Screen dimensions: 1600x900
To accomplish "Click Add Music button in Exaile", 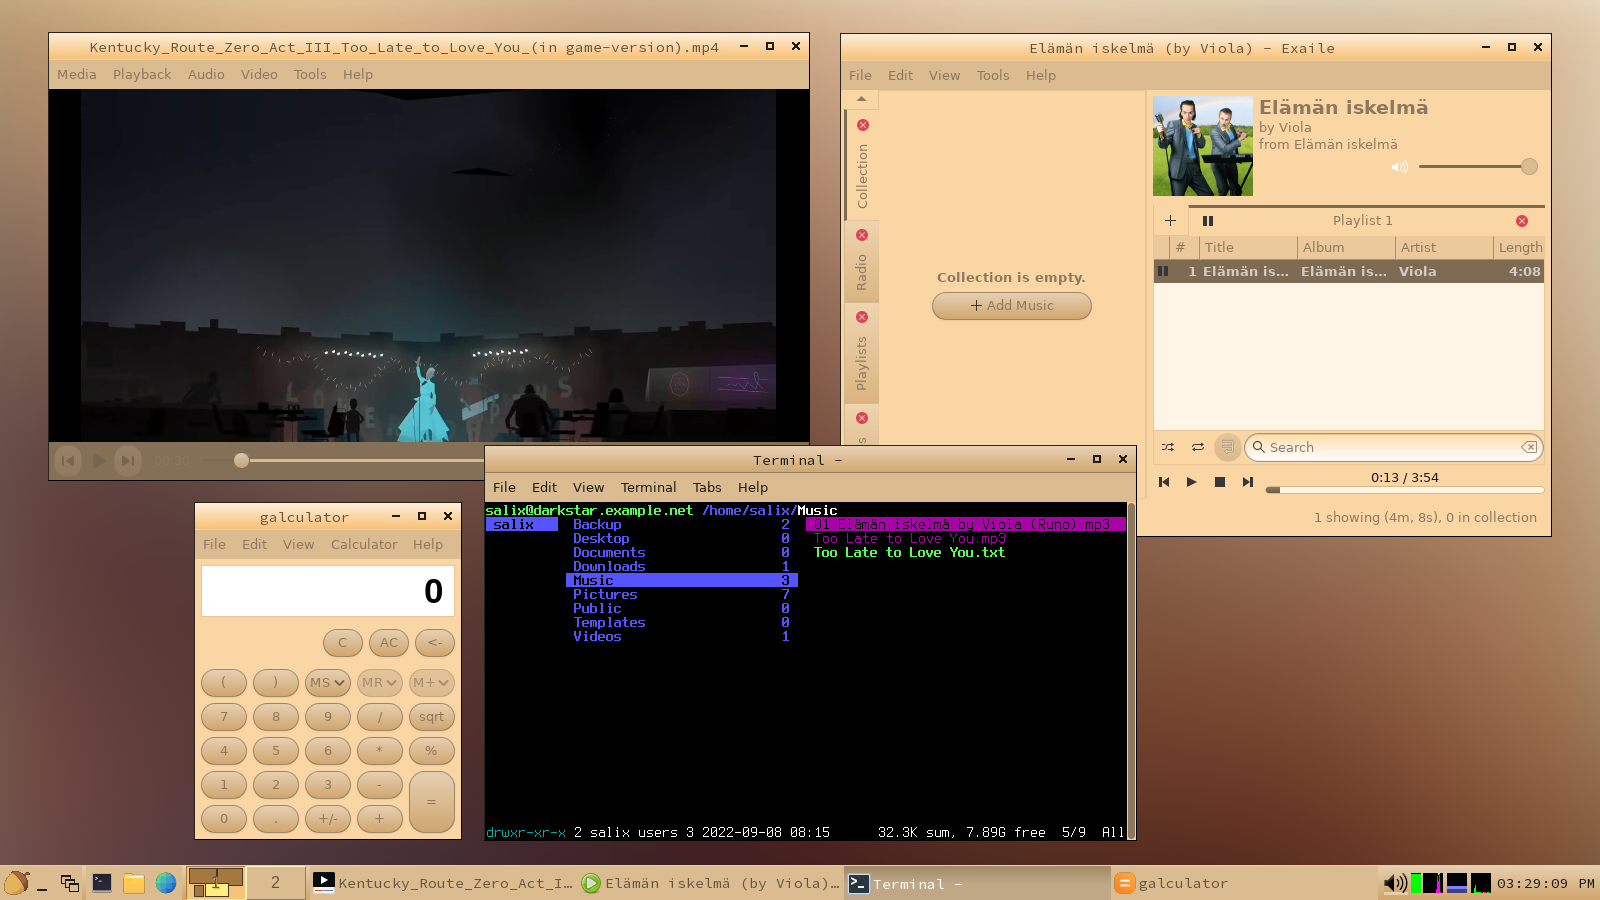I will point(1012,305).
